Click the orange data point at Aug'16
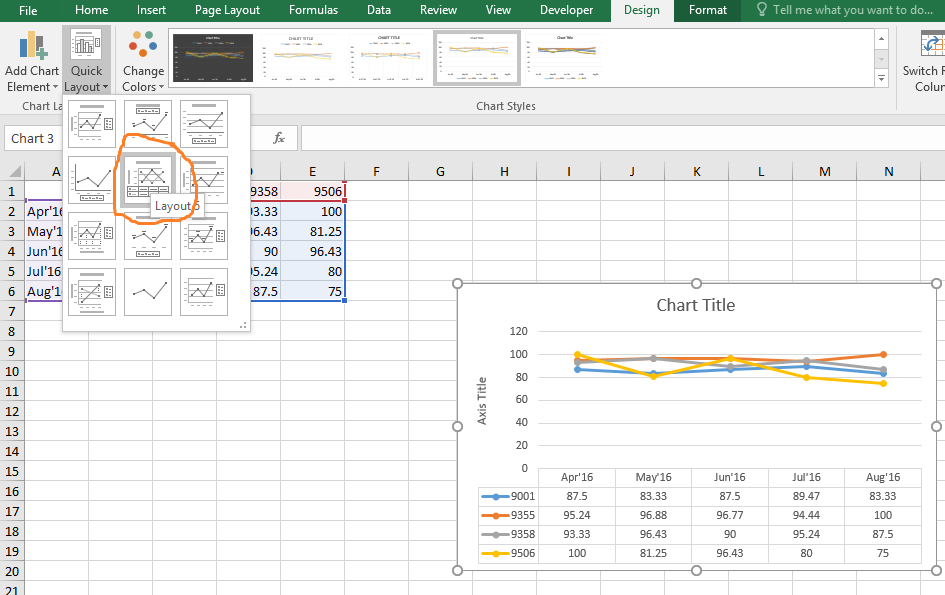Image resolution: width=945 pixels, height=595 pixels. pyautogui.click(x=883, y=354)
